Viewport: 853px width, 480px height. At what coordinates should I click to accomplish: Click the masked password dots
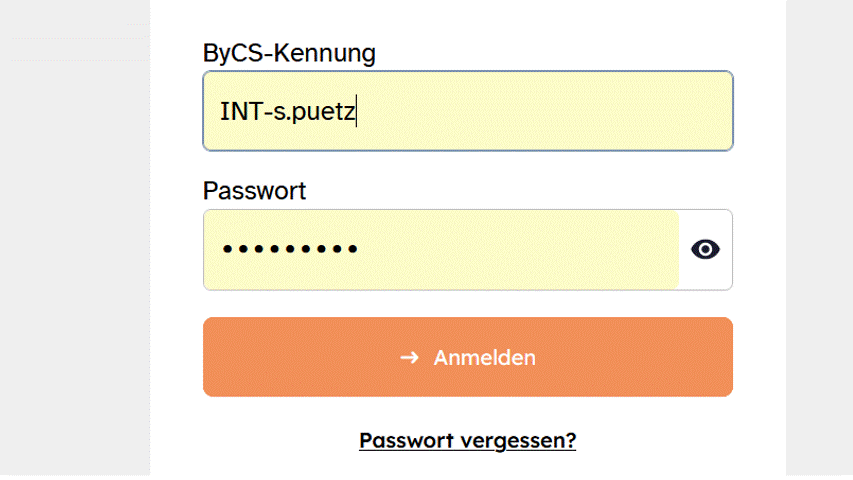(290, 250)
